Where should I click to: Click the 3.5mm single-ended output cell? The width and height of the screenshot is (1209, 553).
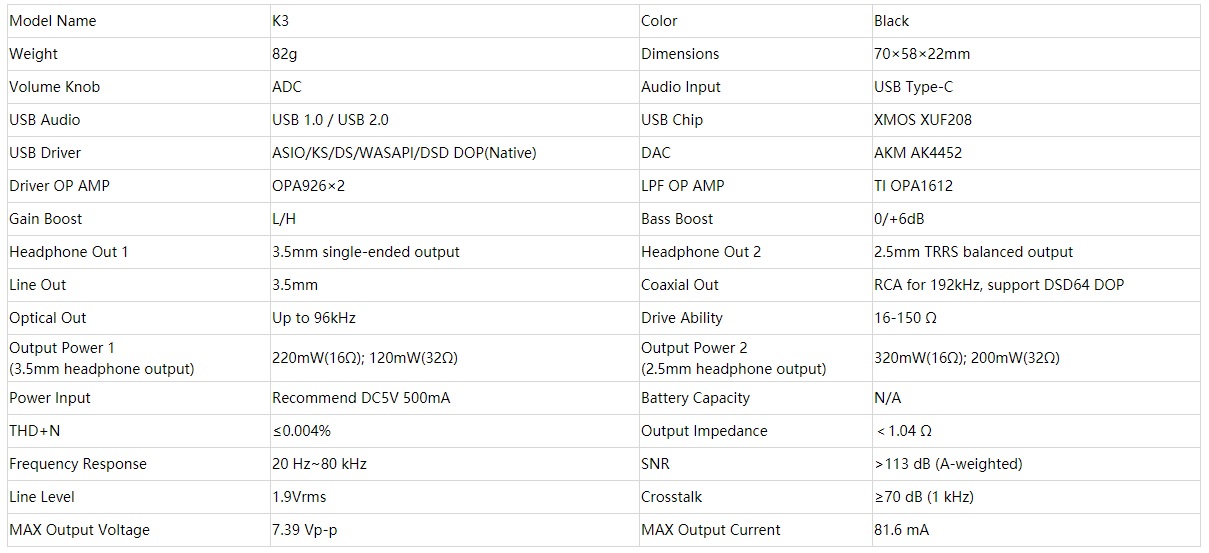click(366, 252)
